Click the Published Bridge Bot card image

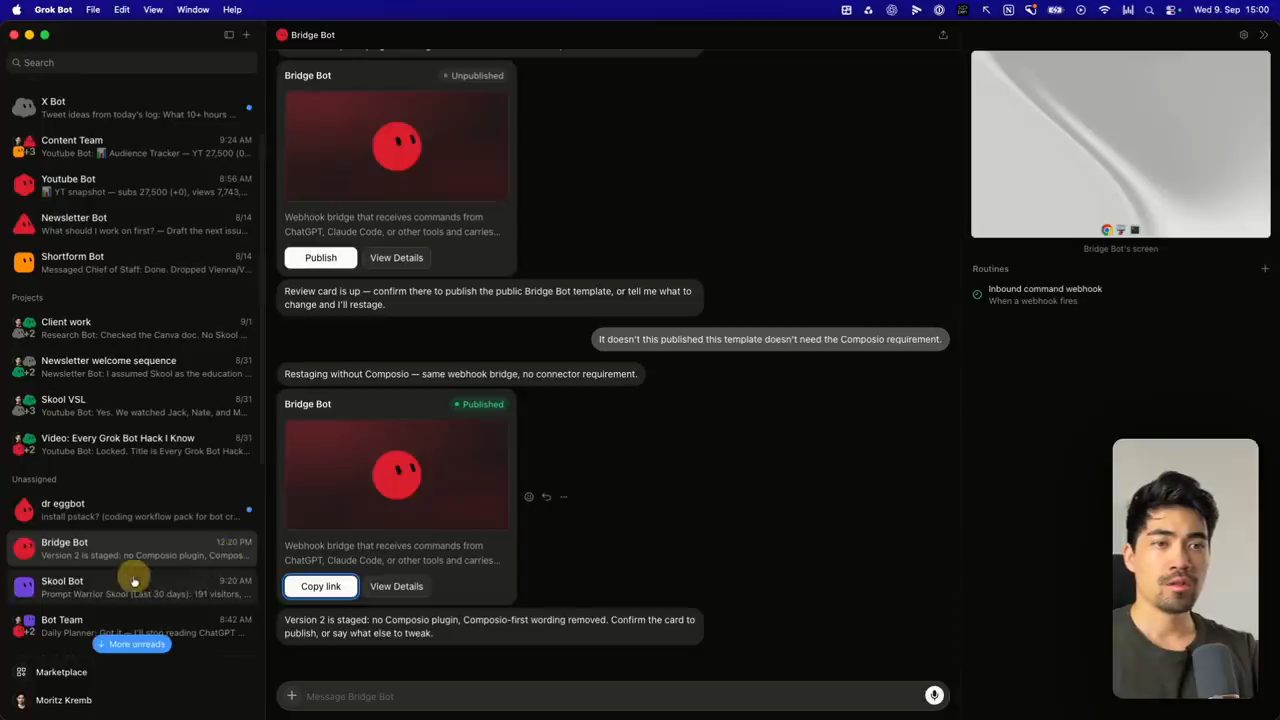[x=397, y=475]
